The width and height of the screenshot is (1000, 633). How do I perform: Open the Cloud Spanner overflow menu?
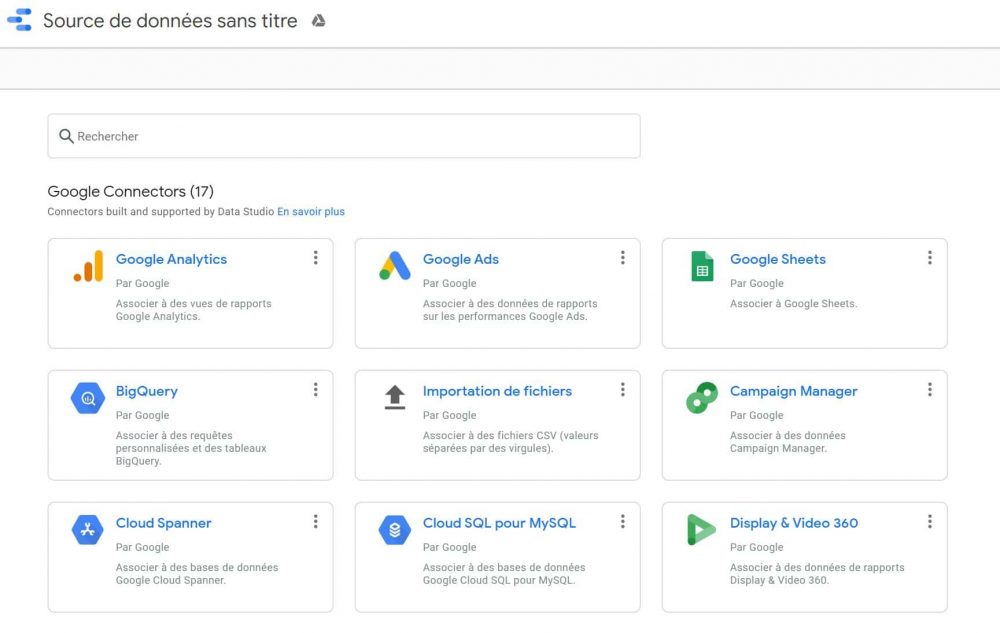click(316, 521)
